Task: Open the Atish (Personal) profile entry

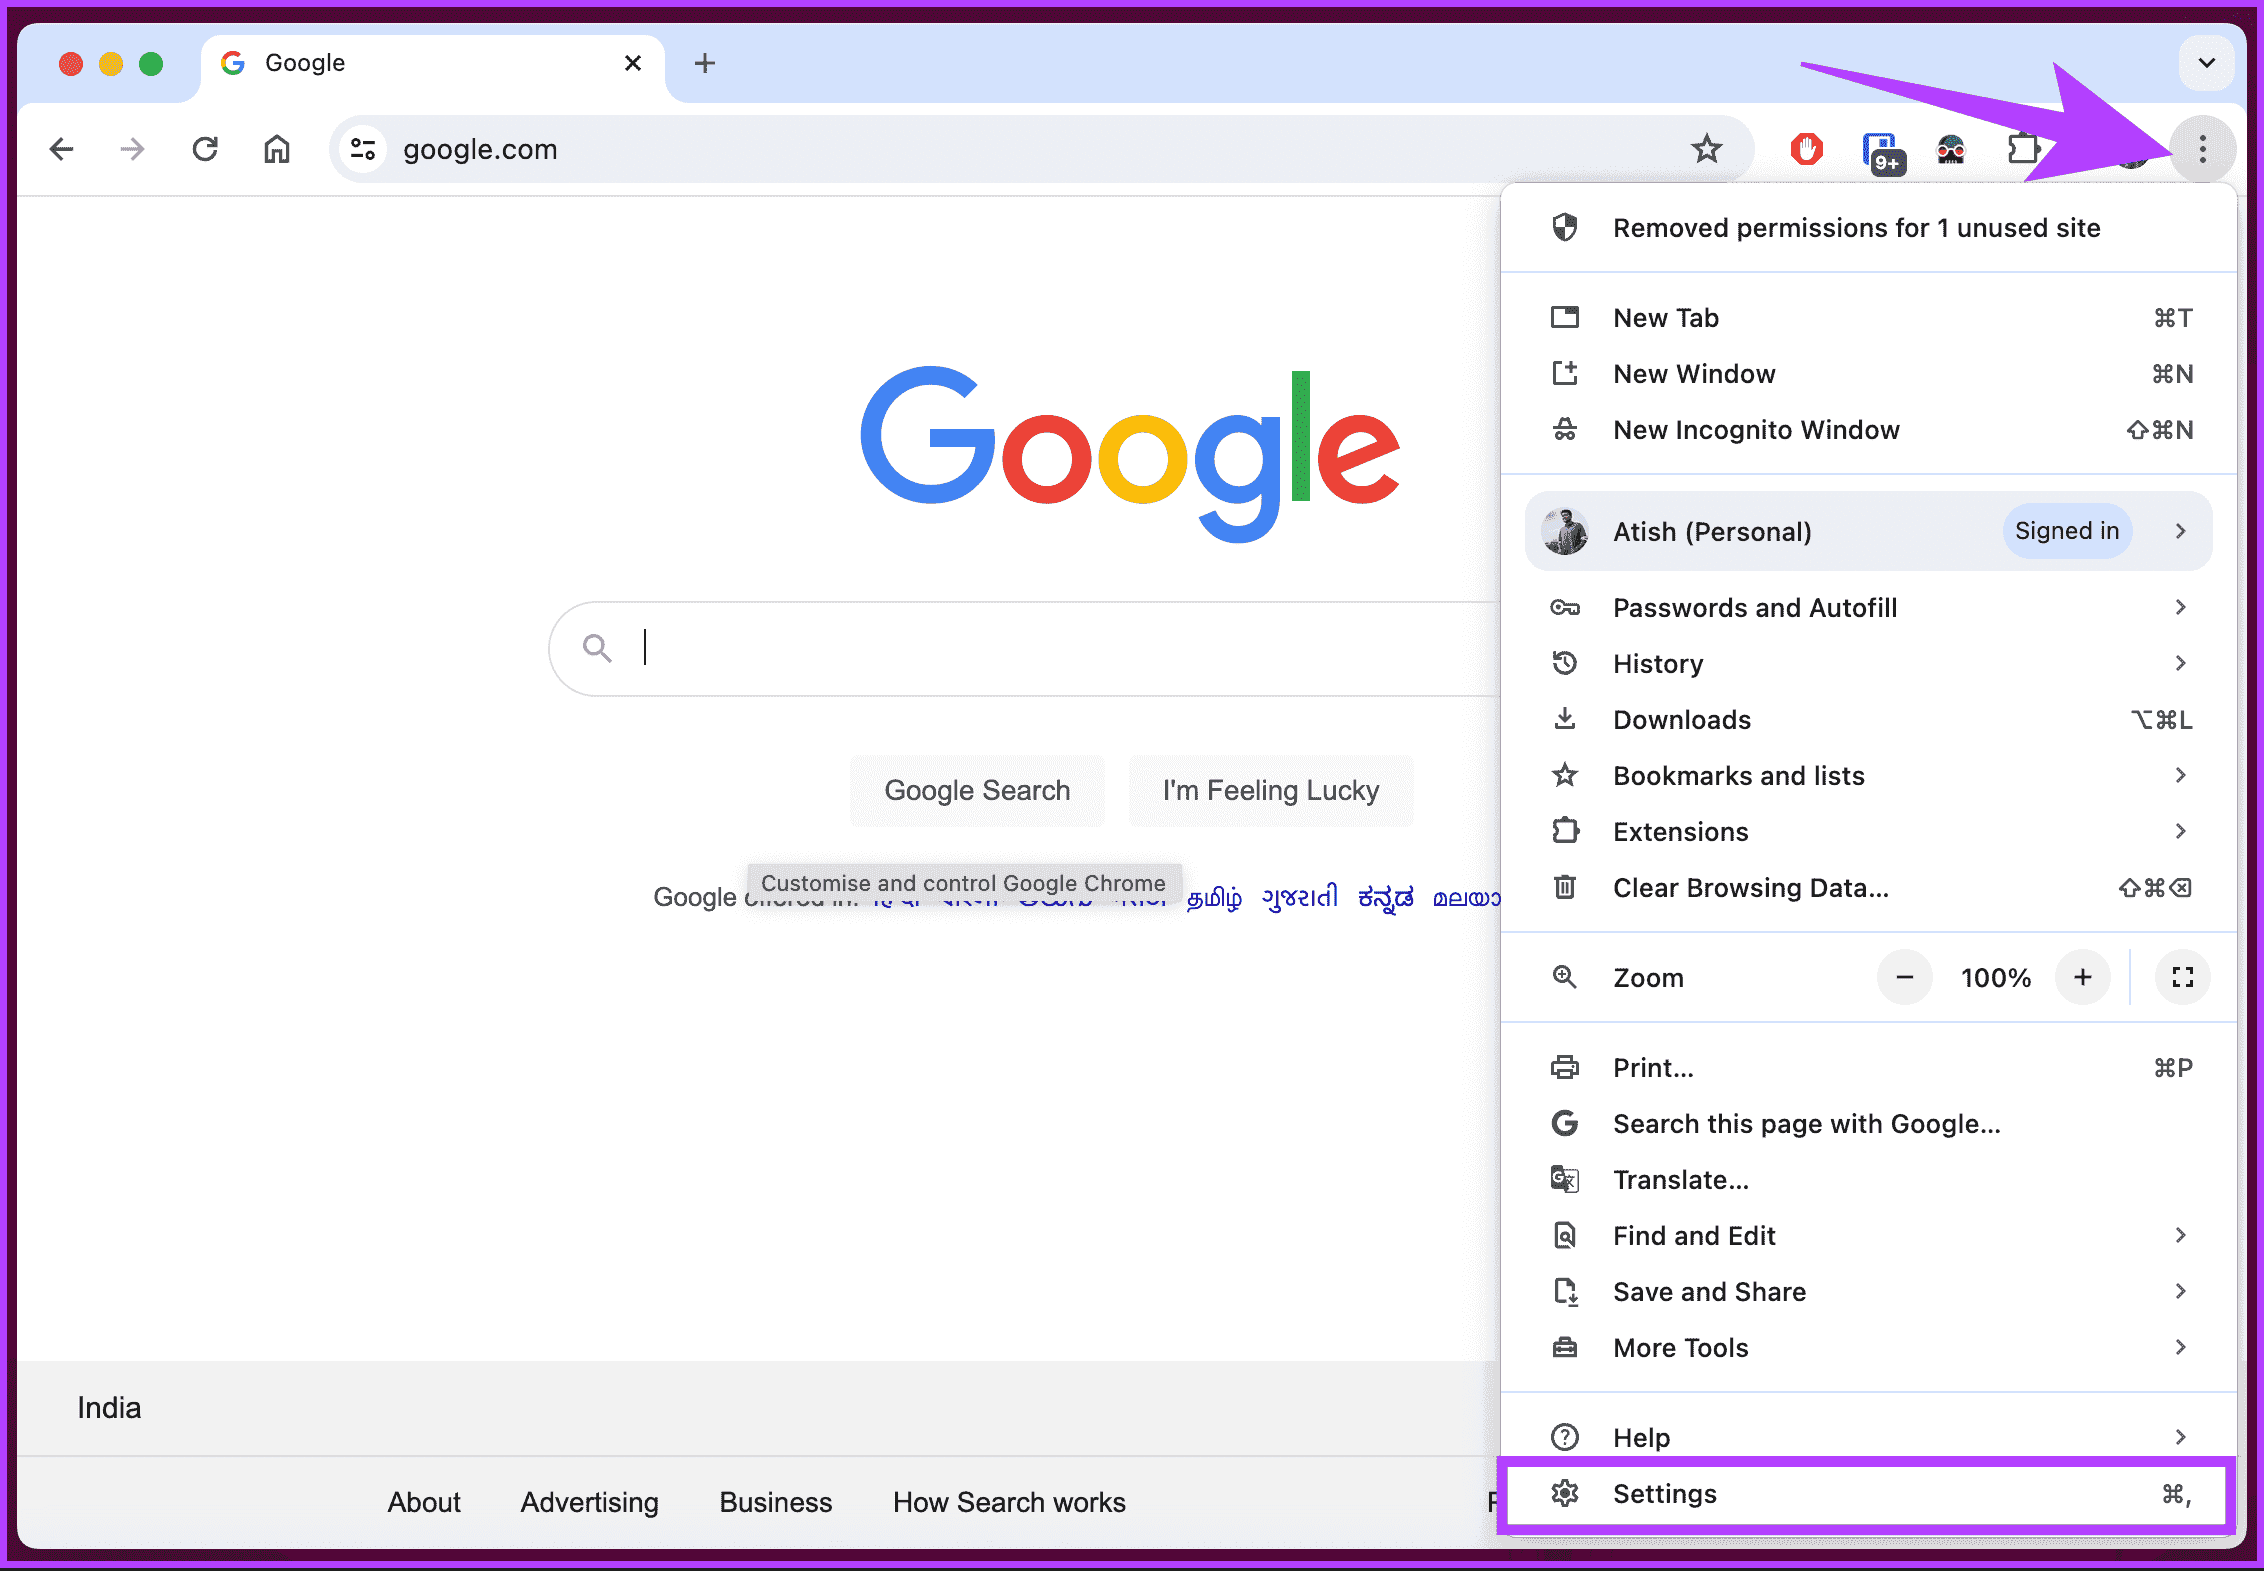Action: pyautogui.click(x=1868, y=531)
